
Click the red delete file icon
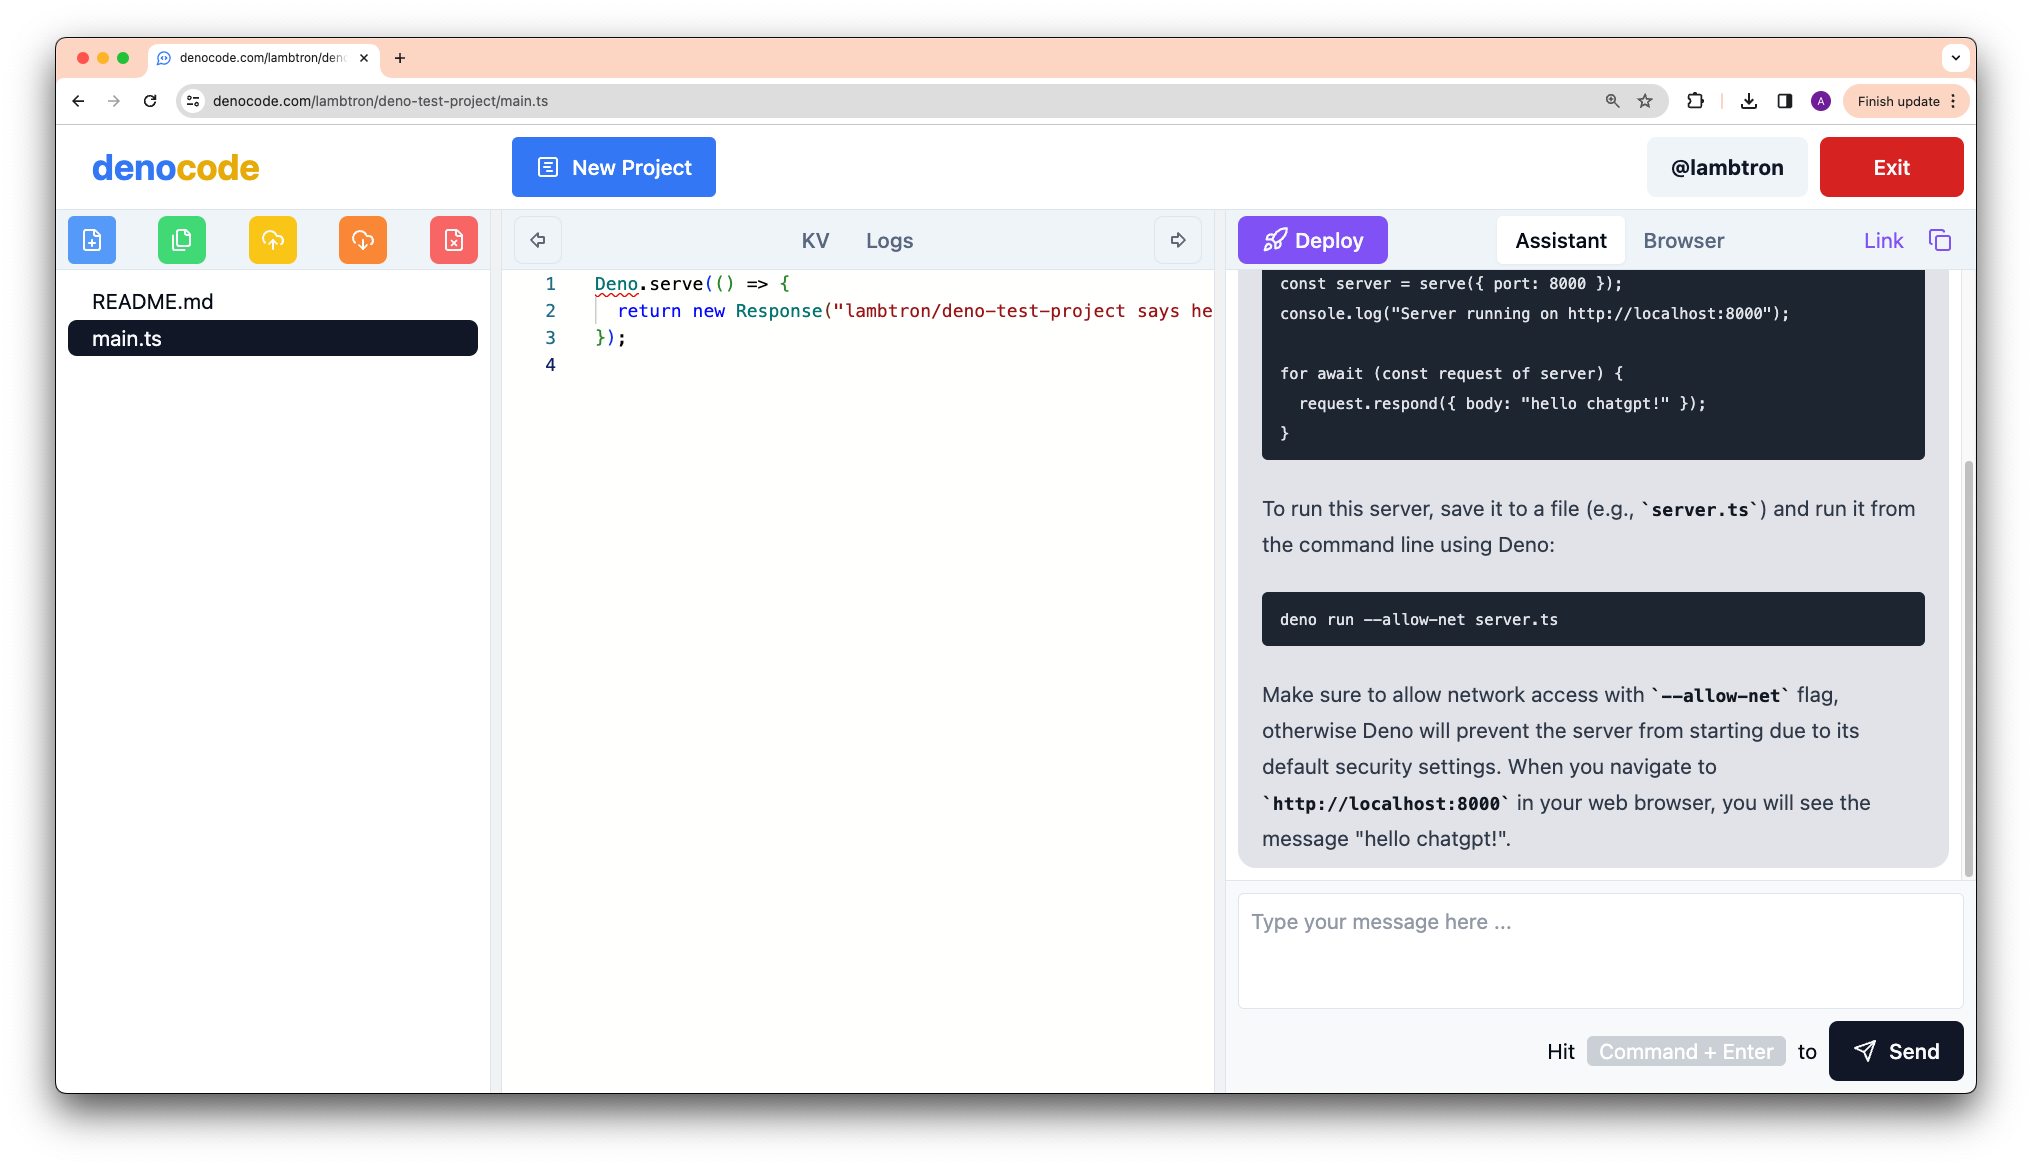(x=454, y=240)
